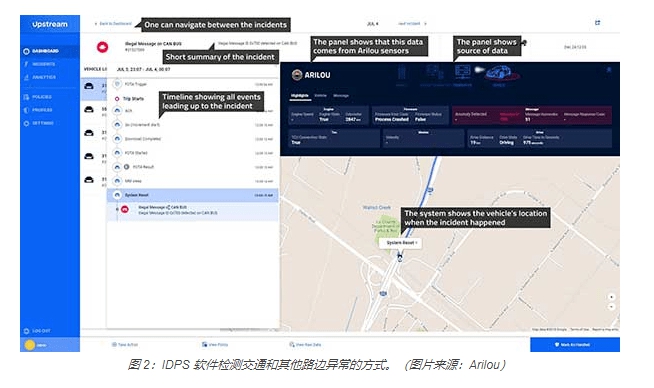Image resolution: width=654 pixels, height=388 pixels.
Task: Click Mark As Handled button
Action: tap(575, 345)
